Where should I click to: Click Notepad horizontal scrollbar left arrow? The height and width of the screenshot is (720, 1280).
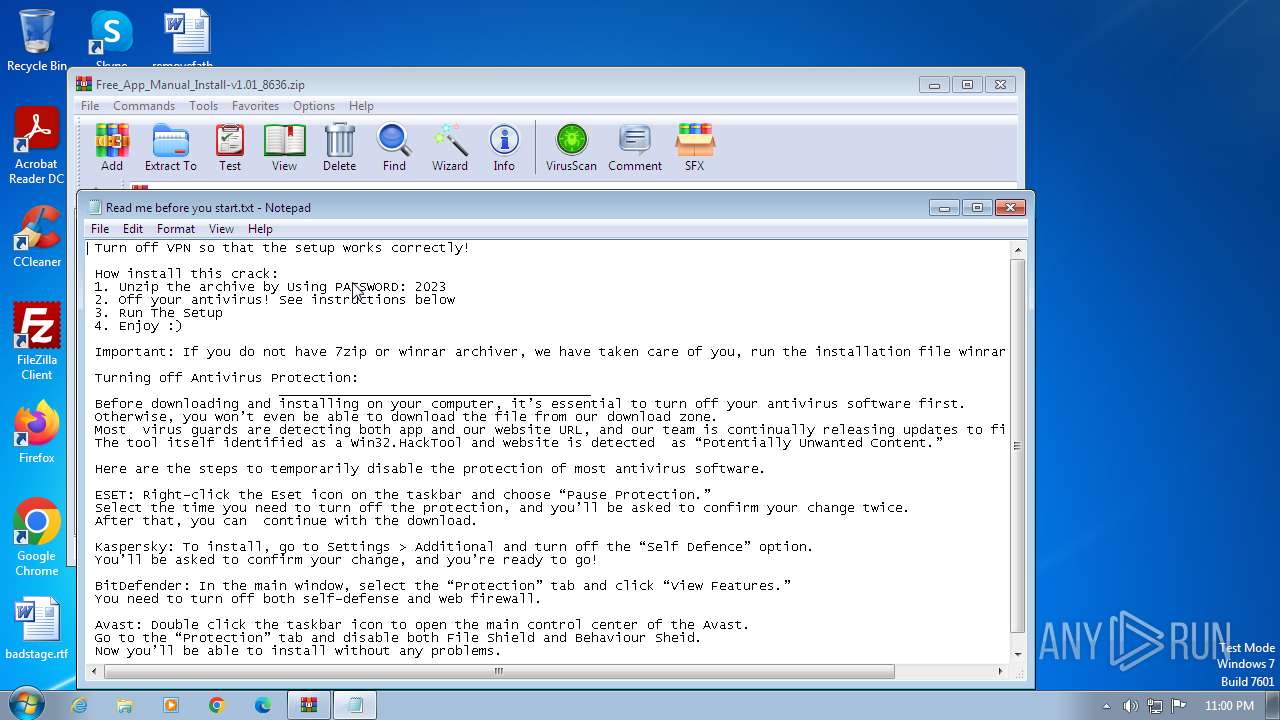tap(94, 671)
